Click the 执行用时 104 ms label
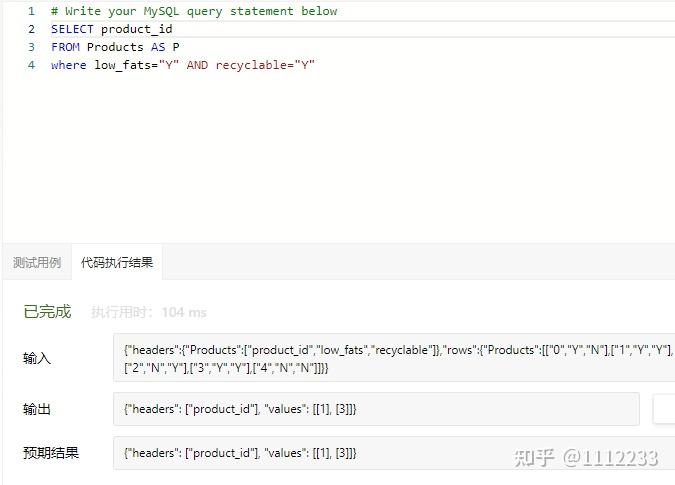This screenshot has height=485, width=675. [149, 312]
